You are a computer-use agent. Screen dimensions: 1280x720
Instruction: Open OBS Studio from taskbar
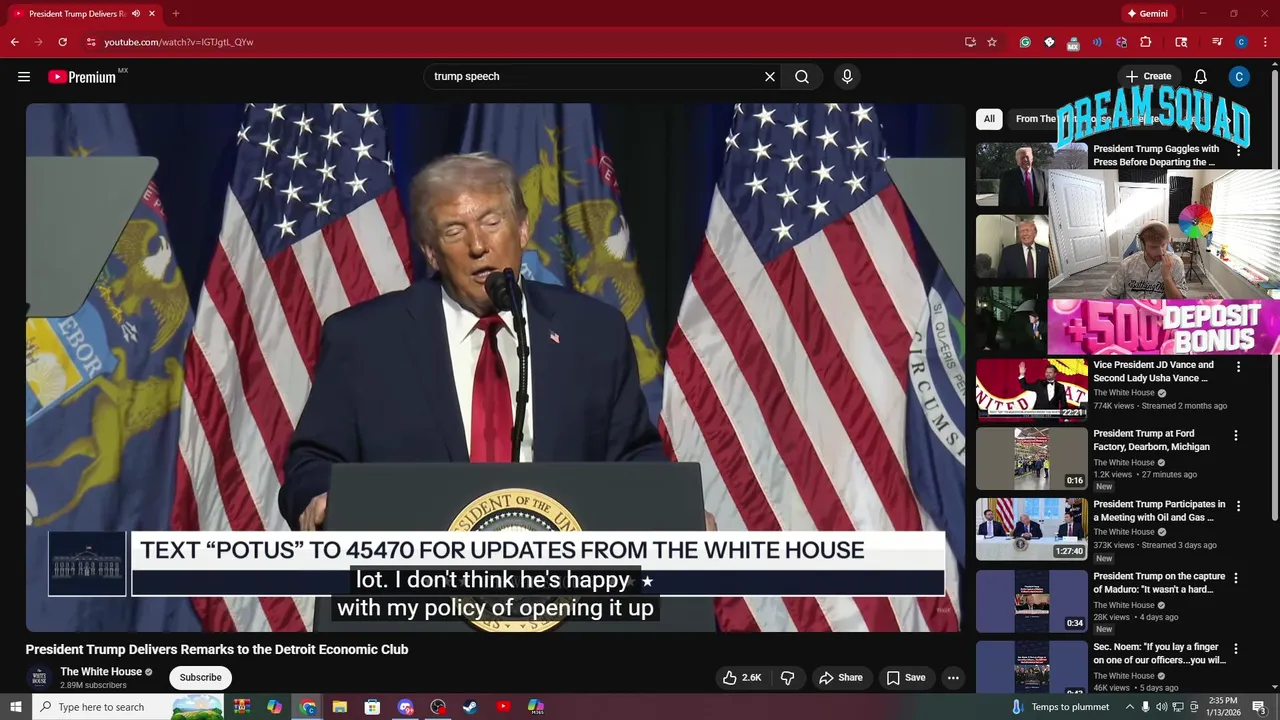click(x=438, y=707)
